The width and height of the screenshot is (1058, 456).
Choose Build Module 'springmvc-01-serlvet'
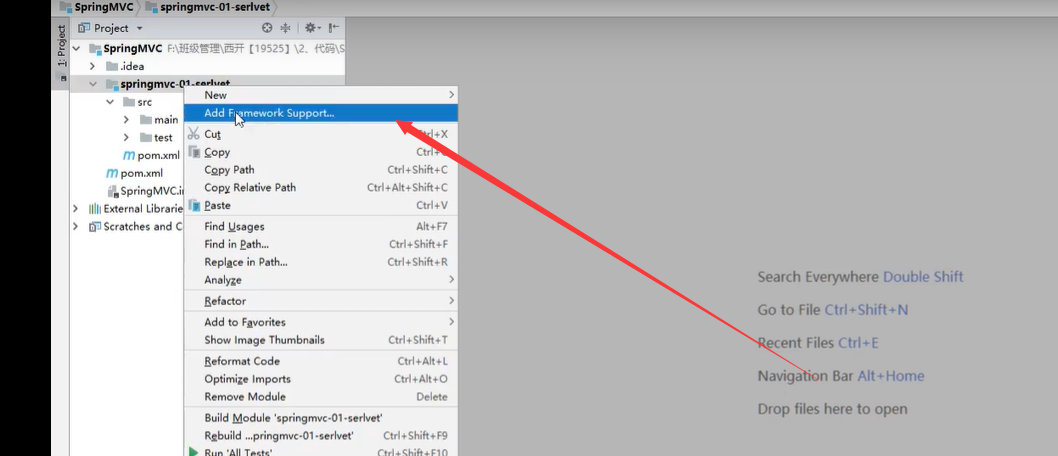click(321, 418)
